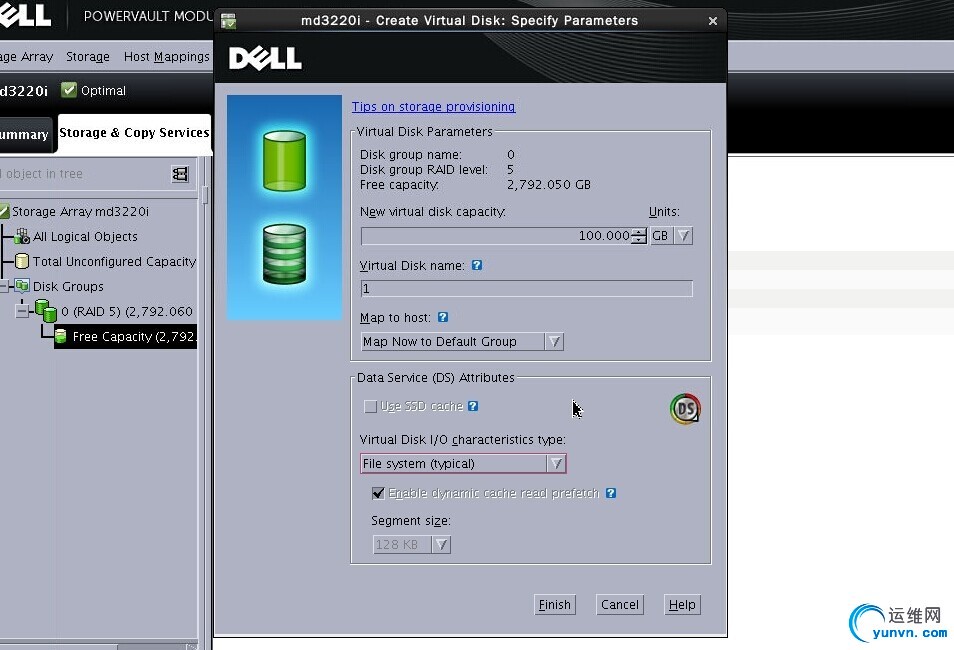954x650 pixels.
Task: Click the Optimal status text
Action: [x=103, y=91]
